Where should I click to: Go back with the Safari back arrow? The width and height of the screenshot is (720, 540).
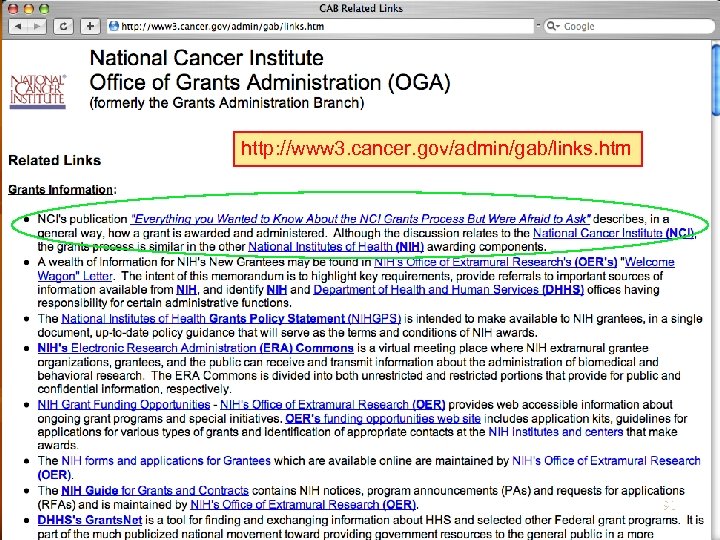point(18,26)
